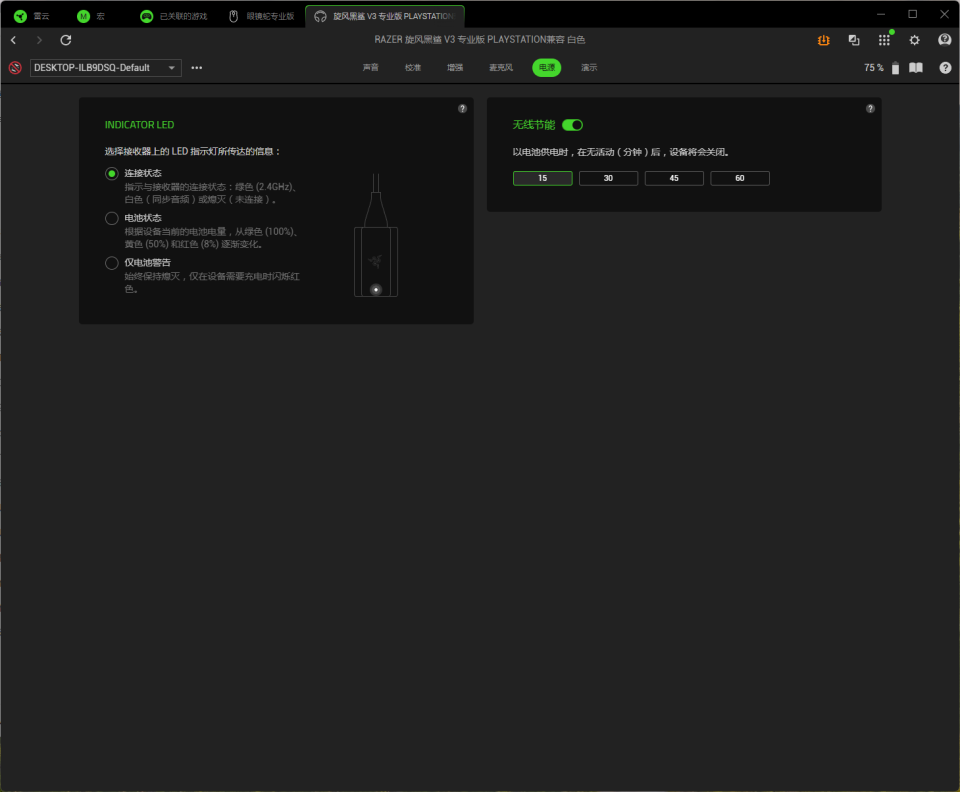Switch to the 眼镜蛇专业版 mouse tab
The image size is (960, 792).
[x=261, y=17]
